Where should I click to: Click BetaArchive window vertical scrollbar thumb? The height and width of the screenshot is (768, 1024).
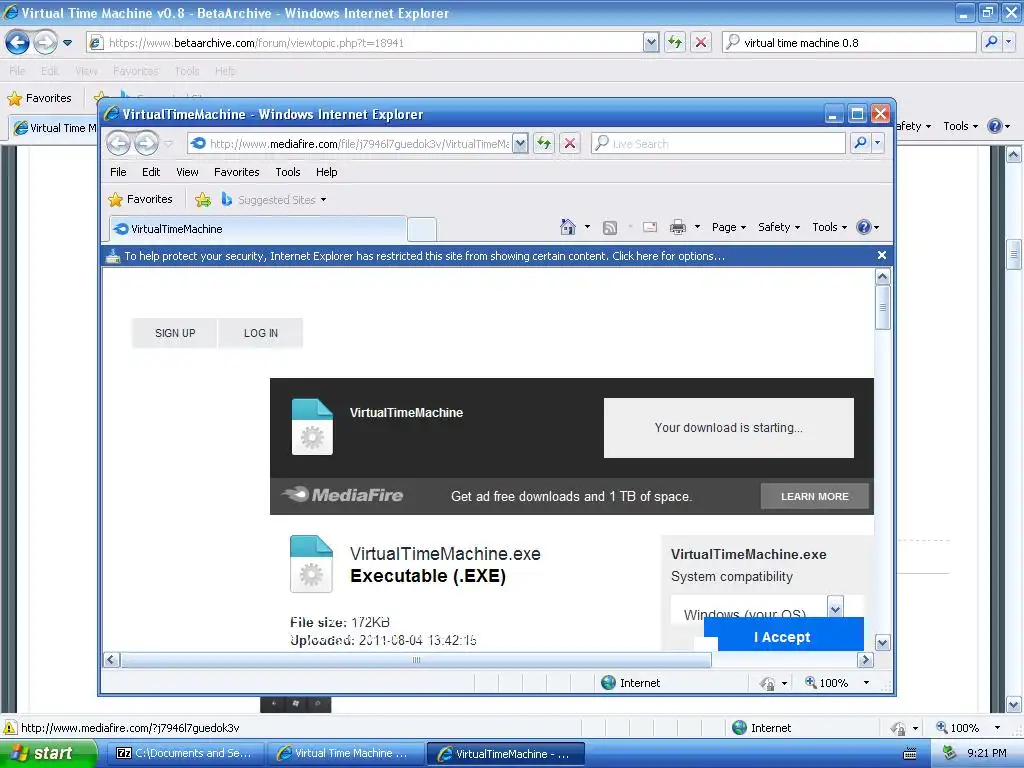coord(1014,255)
